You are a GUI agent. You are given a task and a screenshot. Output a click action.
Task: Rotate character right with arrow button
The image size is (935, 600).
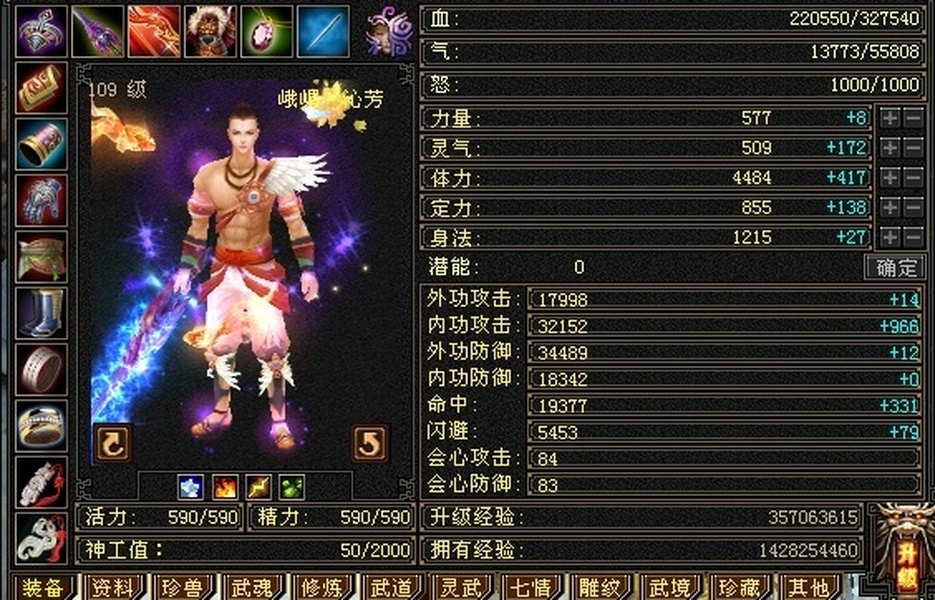coord(369,443)
